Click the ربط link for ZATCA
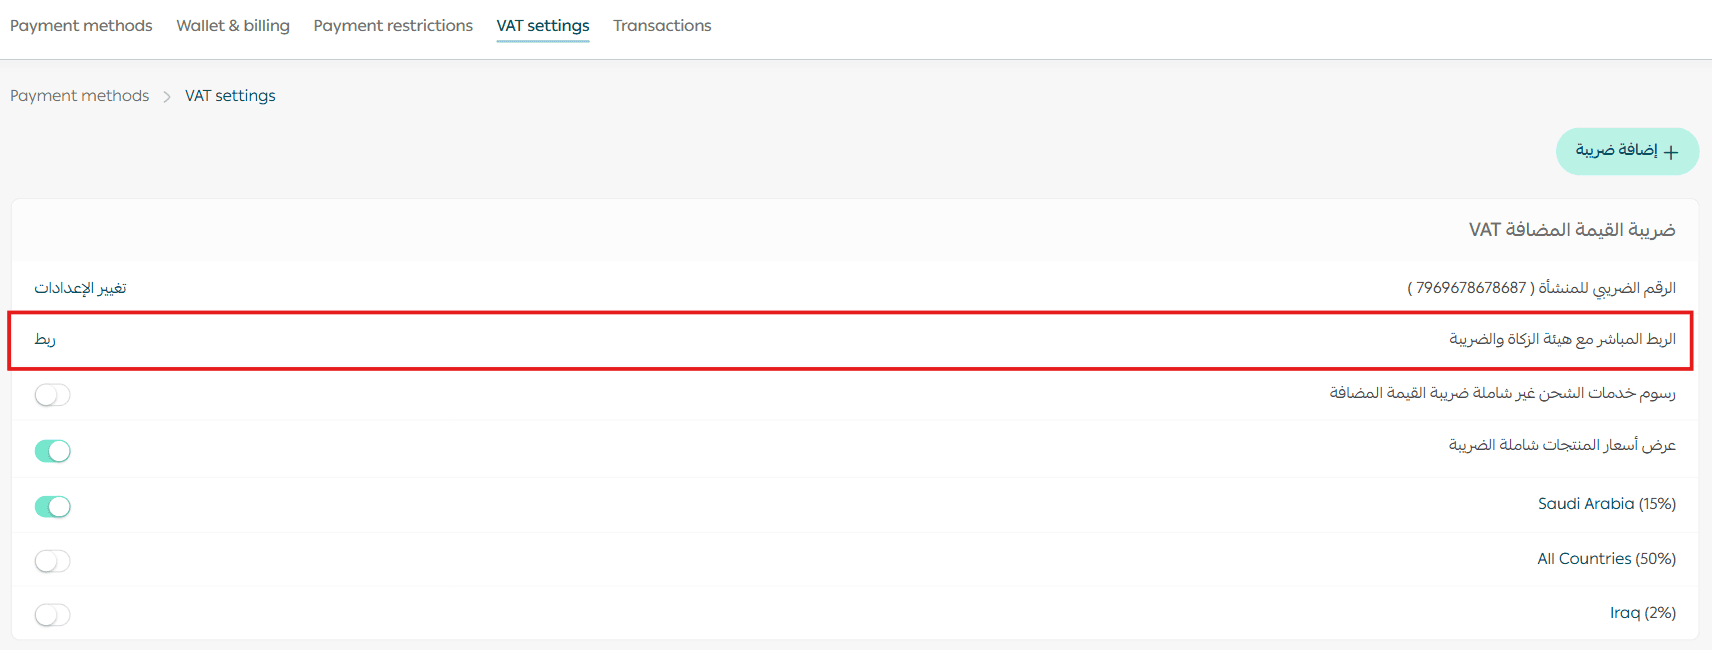This screenshot has height=650, width=1712. point(45,340)
